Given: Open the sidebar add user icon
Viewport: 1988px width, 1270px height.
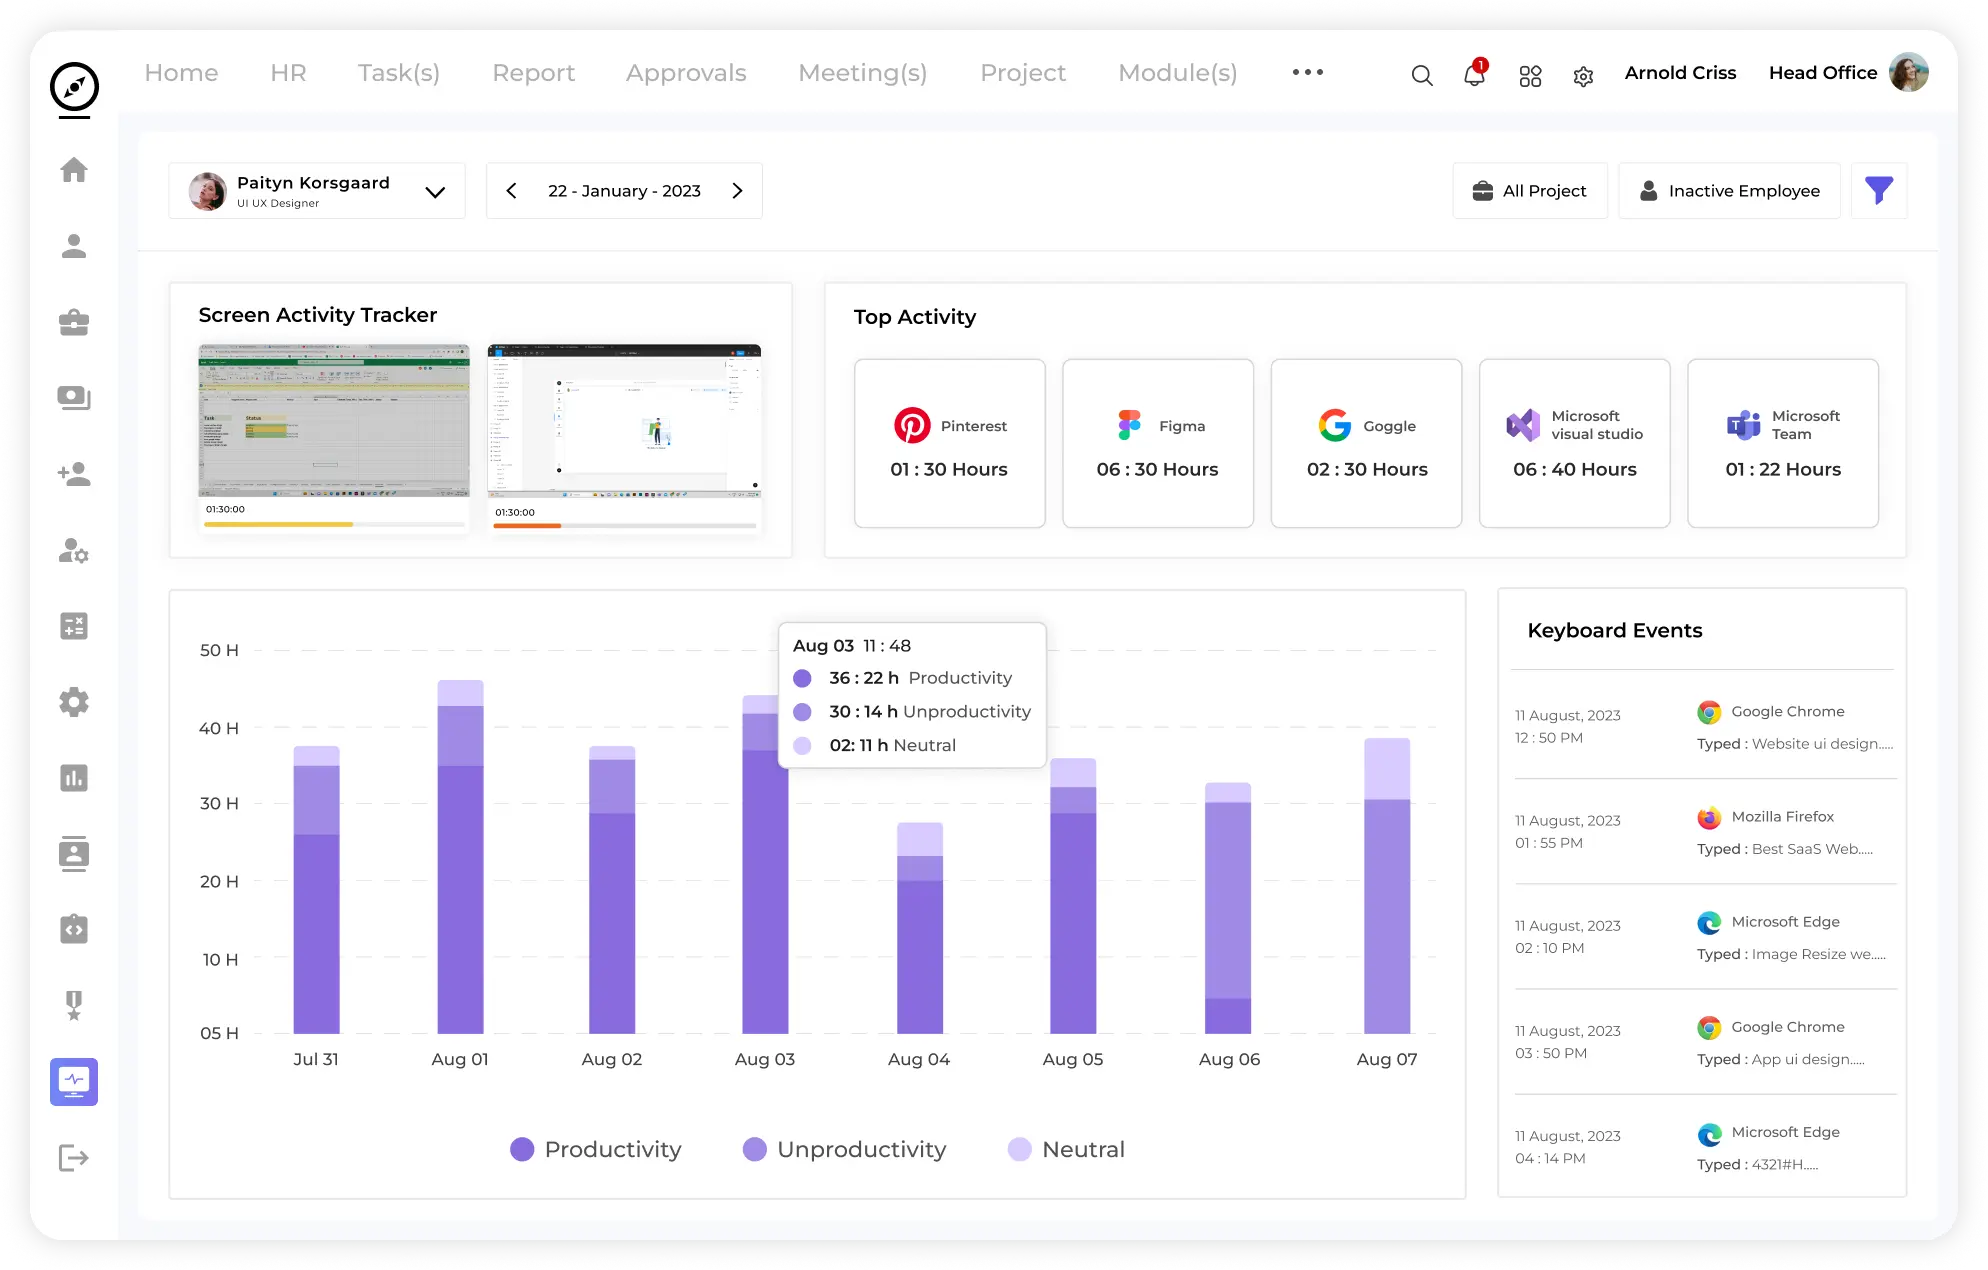Looking at the screenshot, I should click(x=74, y=474).
